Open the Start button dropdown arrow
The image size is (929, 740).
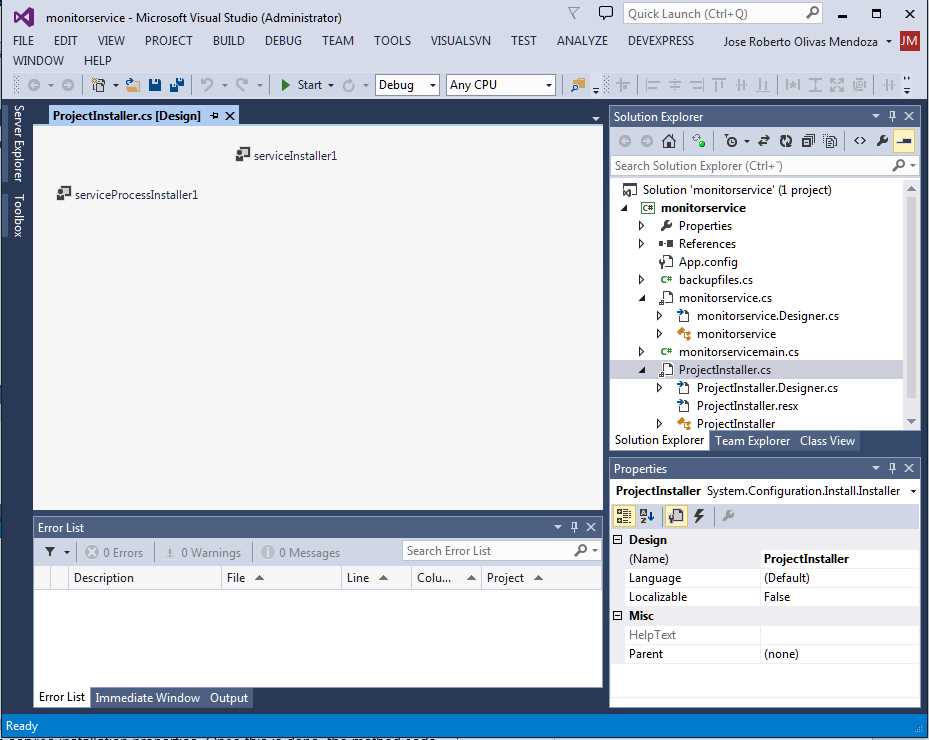331,85
